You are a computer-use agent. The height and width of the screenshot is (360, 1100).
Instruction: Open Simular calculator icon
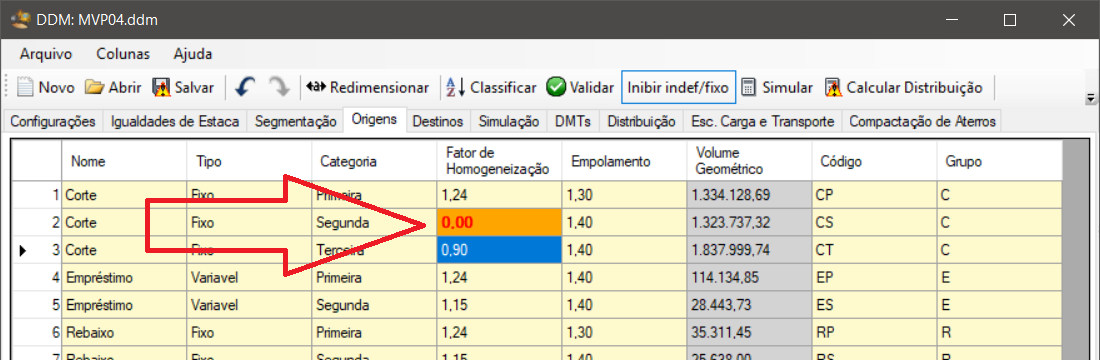749,88
